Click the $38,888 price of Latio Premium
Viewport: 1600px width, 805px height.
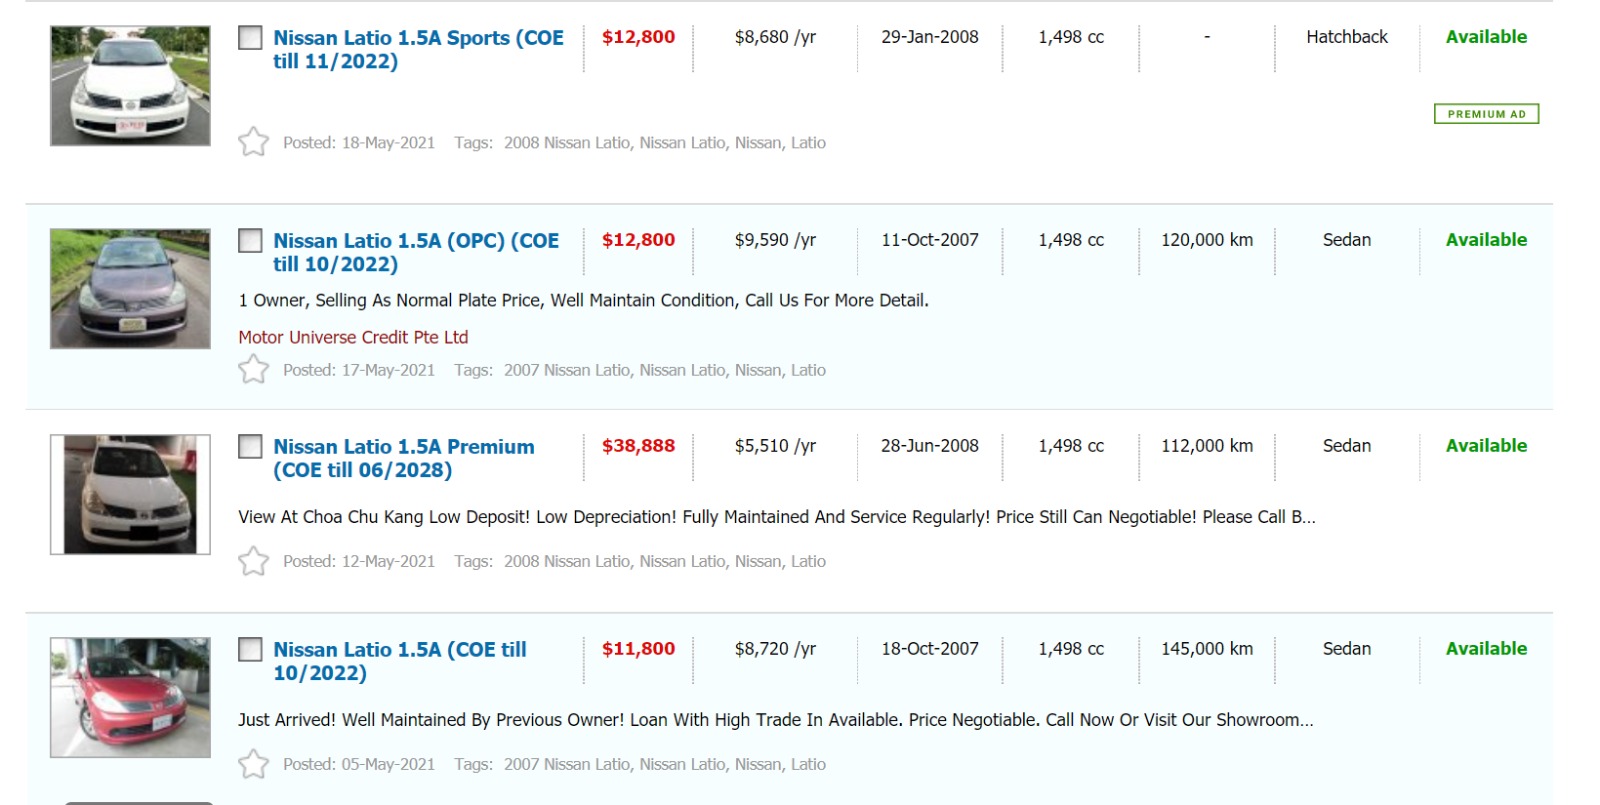tap(638, 446)
